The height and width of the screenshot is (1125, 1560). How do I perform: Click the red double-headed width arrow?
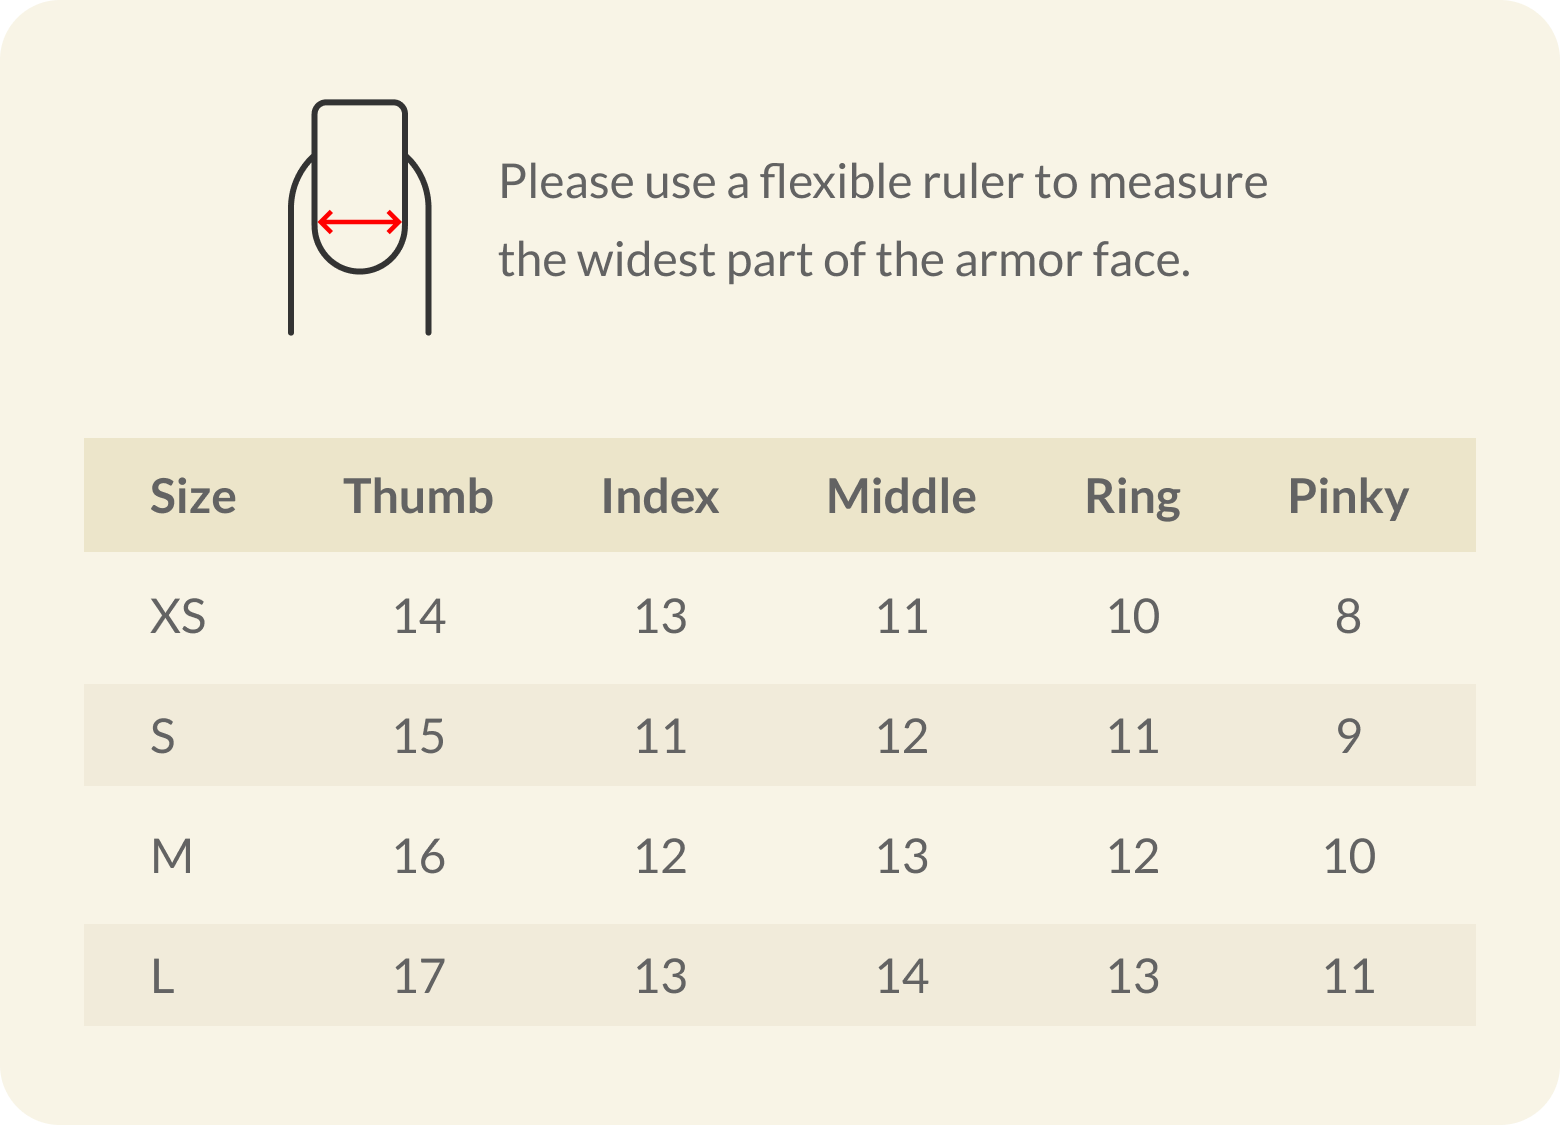coord(360,222)
